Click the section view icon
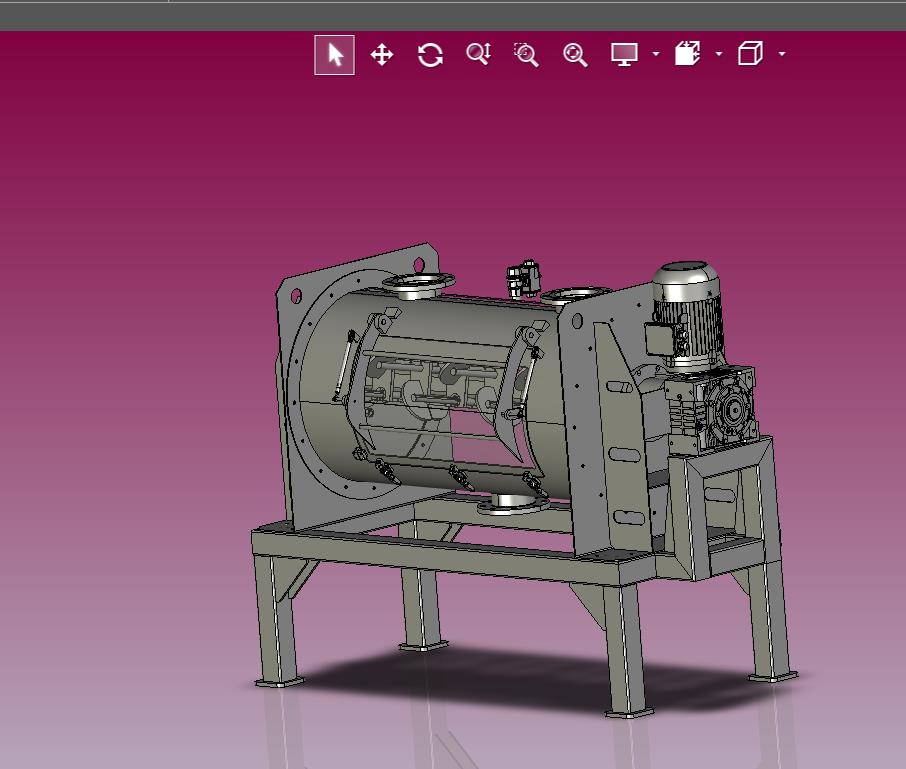This screenshot has width=906, height=769. tap(688, 53)
